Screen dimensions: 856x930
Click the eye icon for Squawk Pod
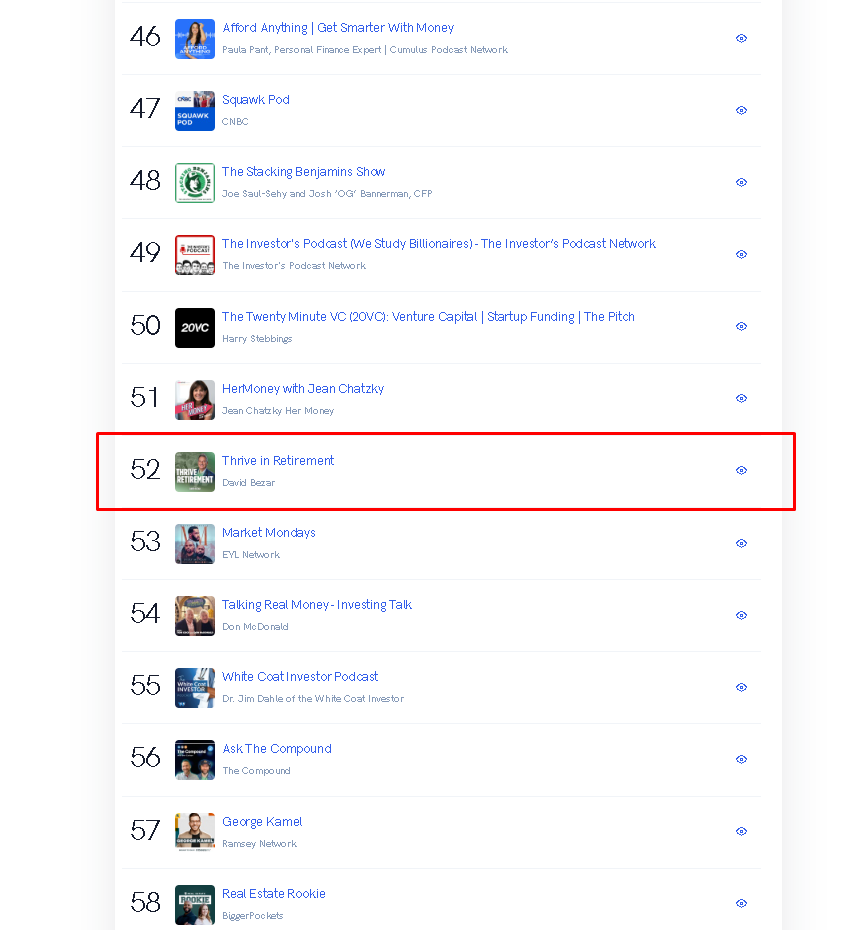coord(741,110)
